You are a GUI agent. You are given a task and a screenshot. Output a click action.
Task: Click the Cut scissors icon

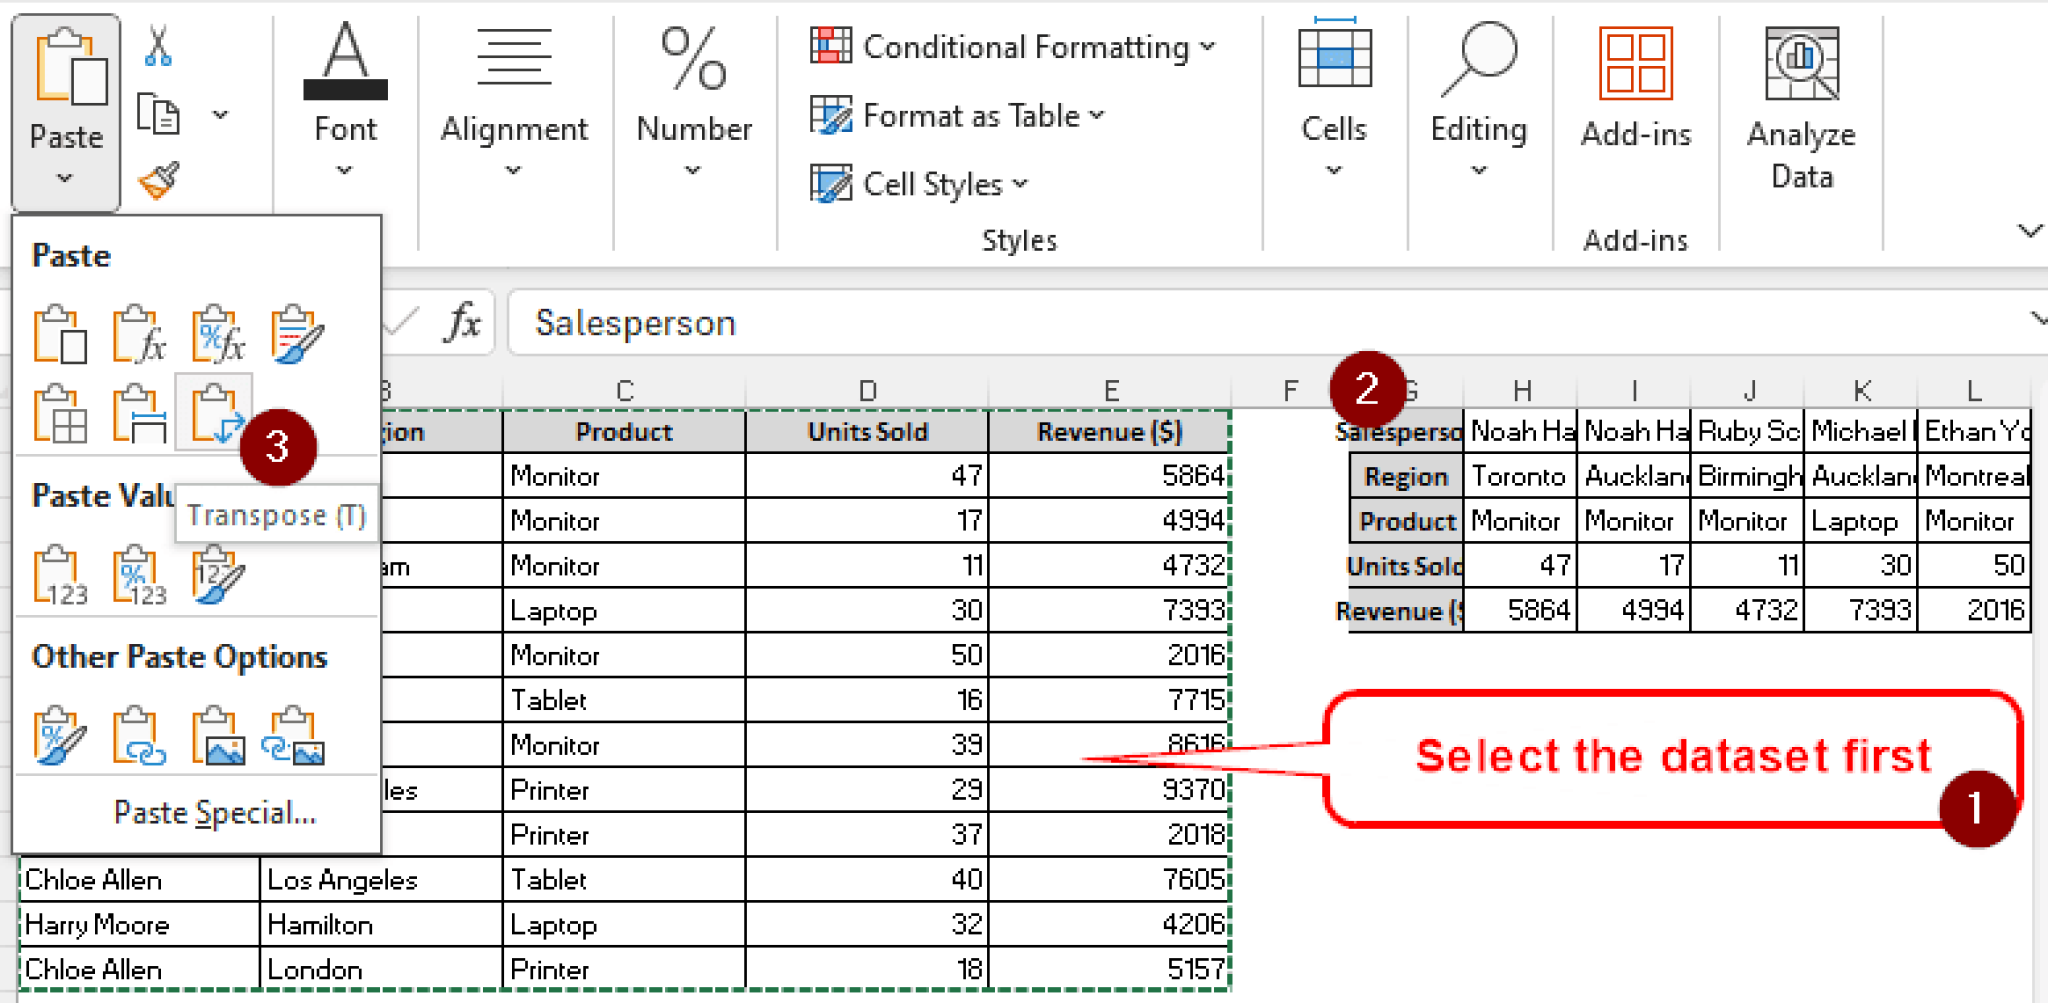[x=158, y=45]
